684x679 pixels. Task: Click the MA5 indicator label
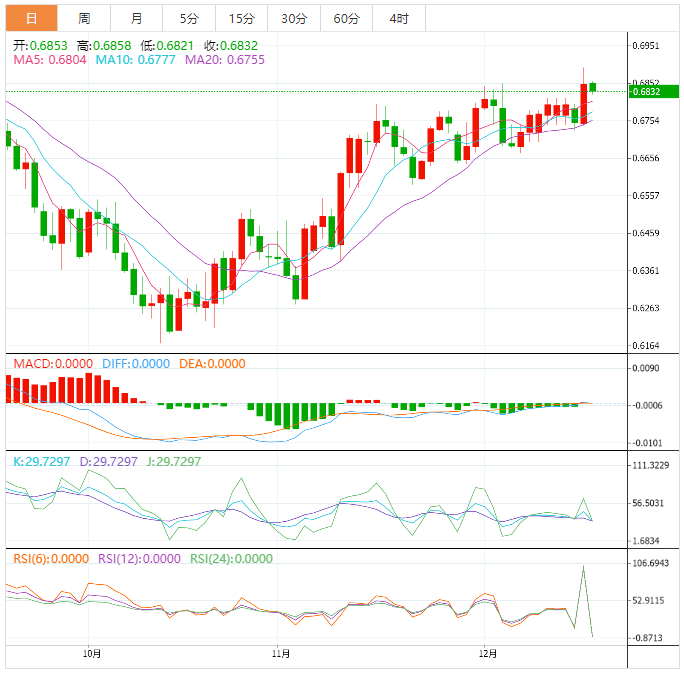point(49,61)
